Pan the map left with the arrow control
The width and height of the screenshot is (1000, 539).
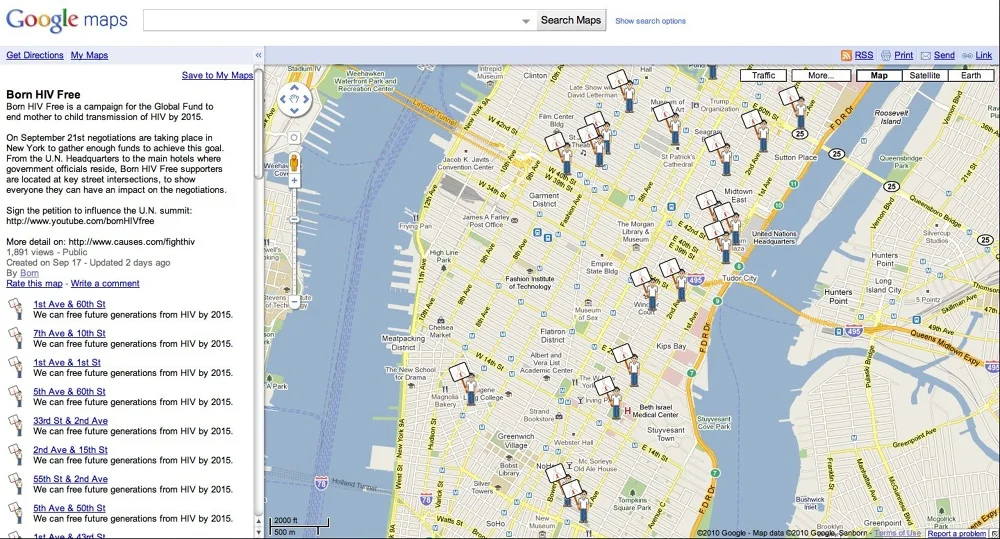283,100
